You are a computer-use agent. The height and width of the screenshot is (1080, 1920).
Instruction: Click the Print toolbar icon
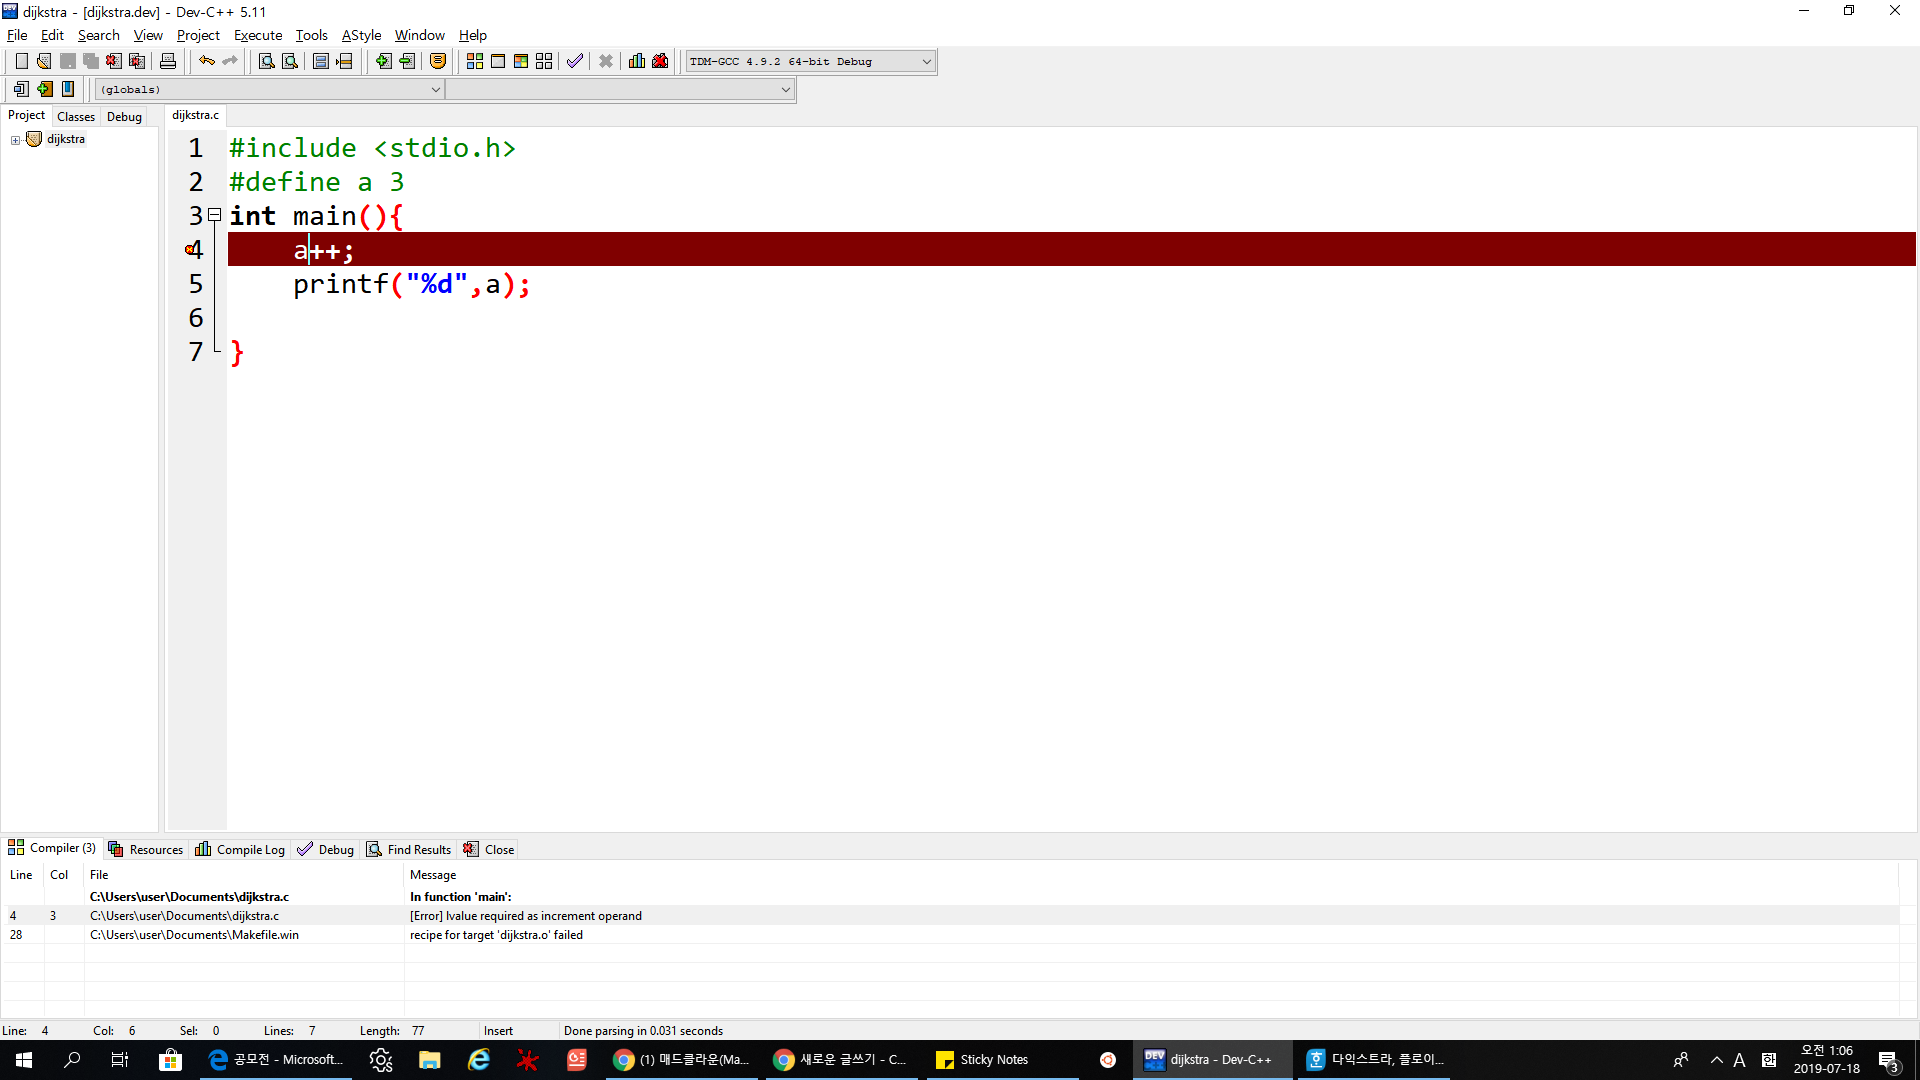click(x=168, y=61)
